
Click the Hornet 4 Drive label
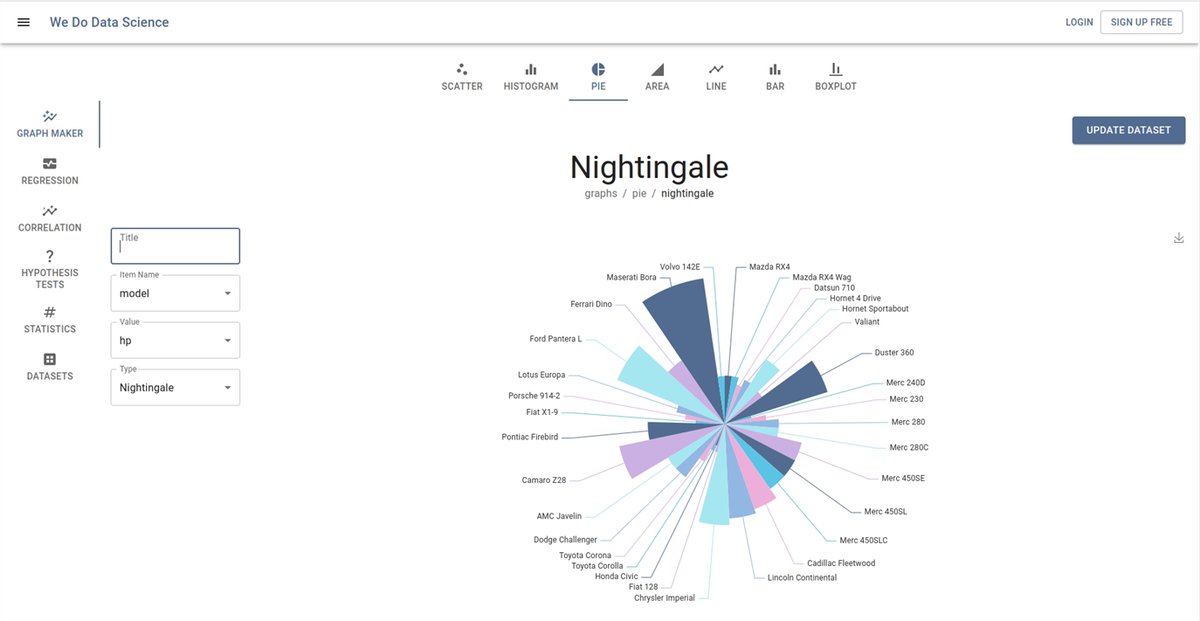point(855,298)
